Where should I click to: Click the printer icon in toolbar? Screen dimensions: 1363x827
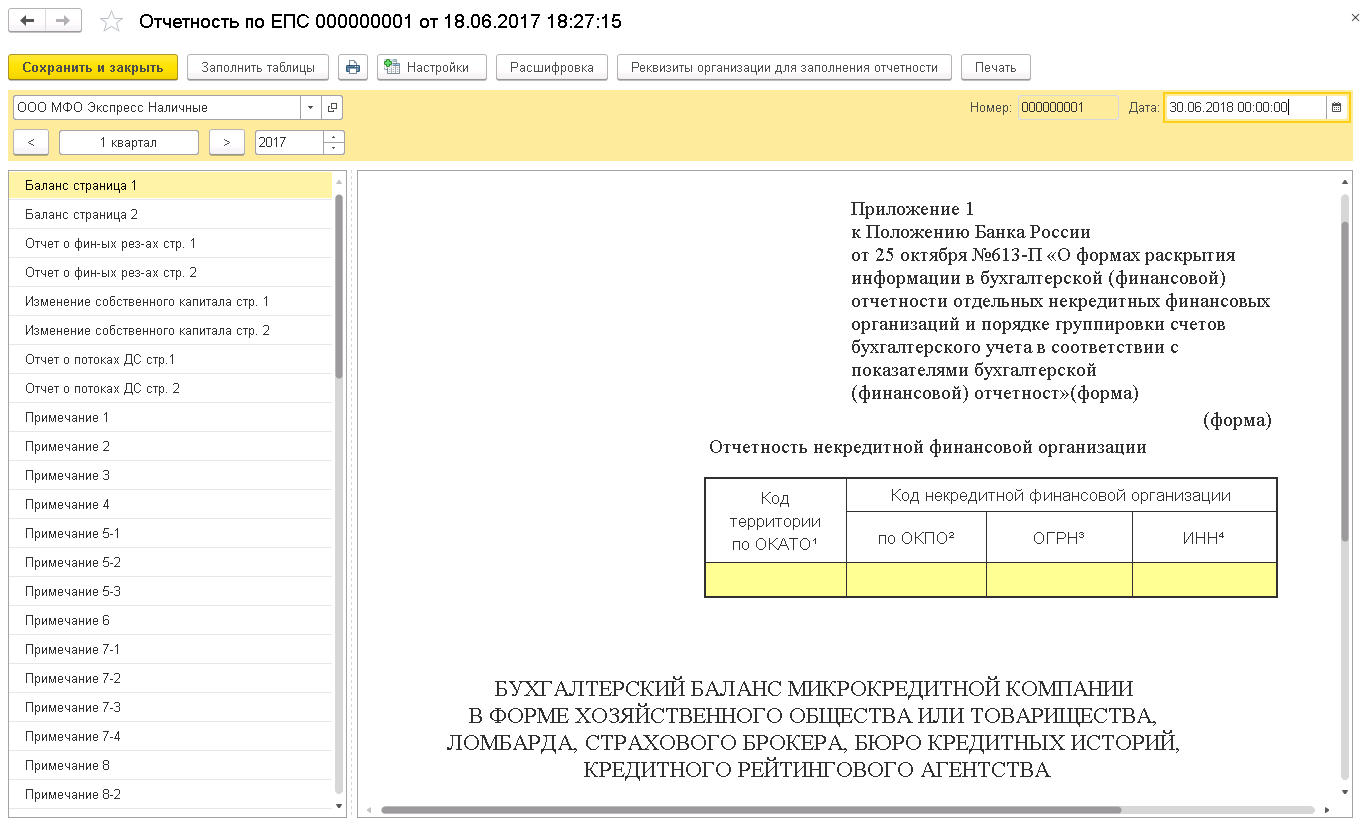coord(352,68)
